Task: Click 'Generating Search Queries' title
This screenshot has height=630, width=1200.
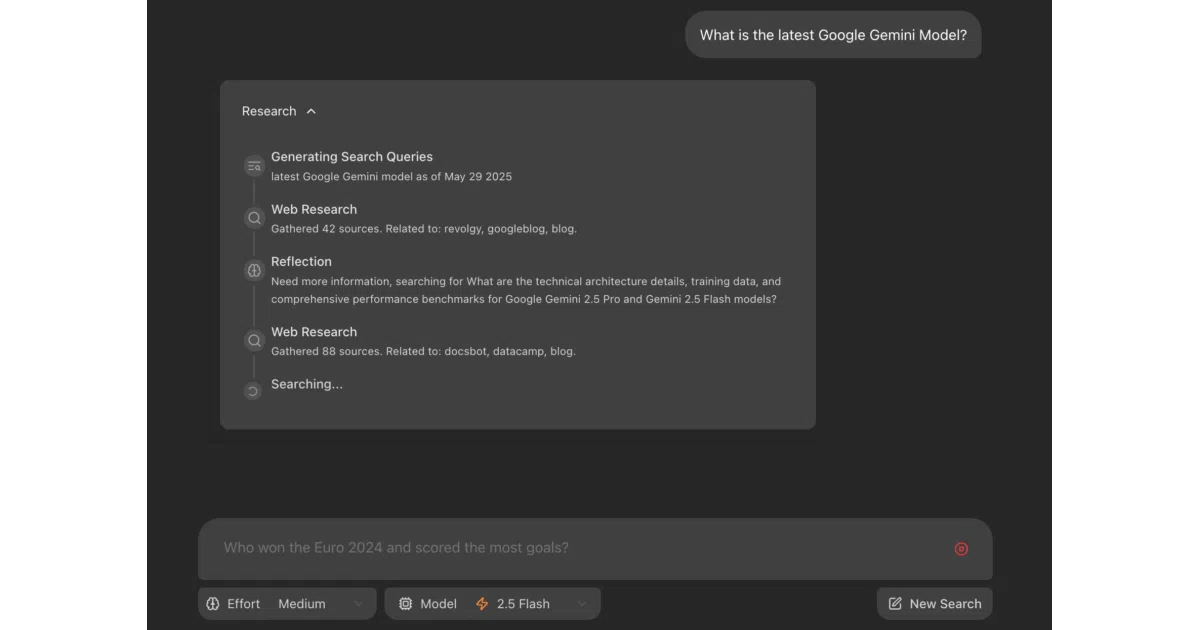Action: 352,157
